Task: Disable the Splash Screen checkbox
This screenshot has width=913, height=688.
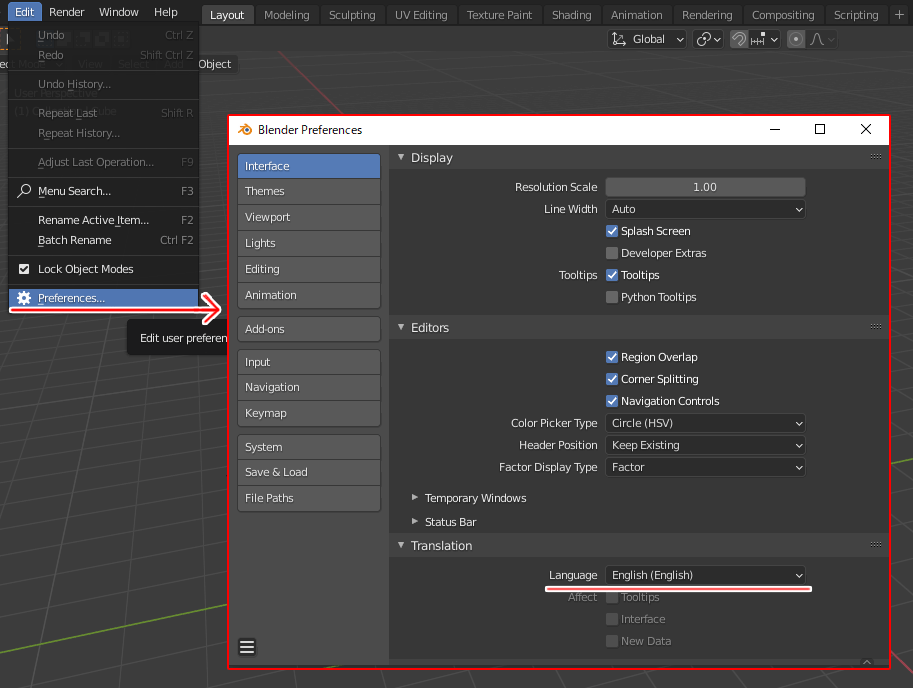Action: (612, 231)
